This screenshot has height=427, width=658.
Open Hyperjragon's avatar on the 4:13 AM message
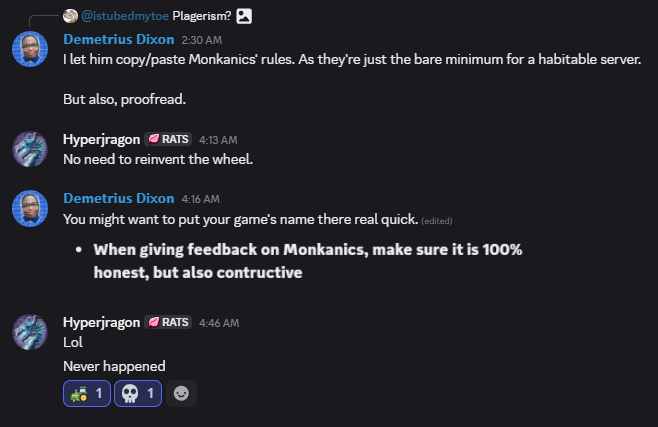coord(31,148)
